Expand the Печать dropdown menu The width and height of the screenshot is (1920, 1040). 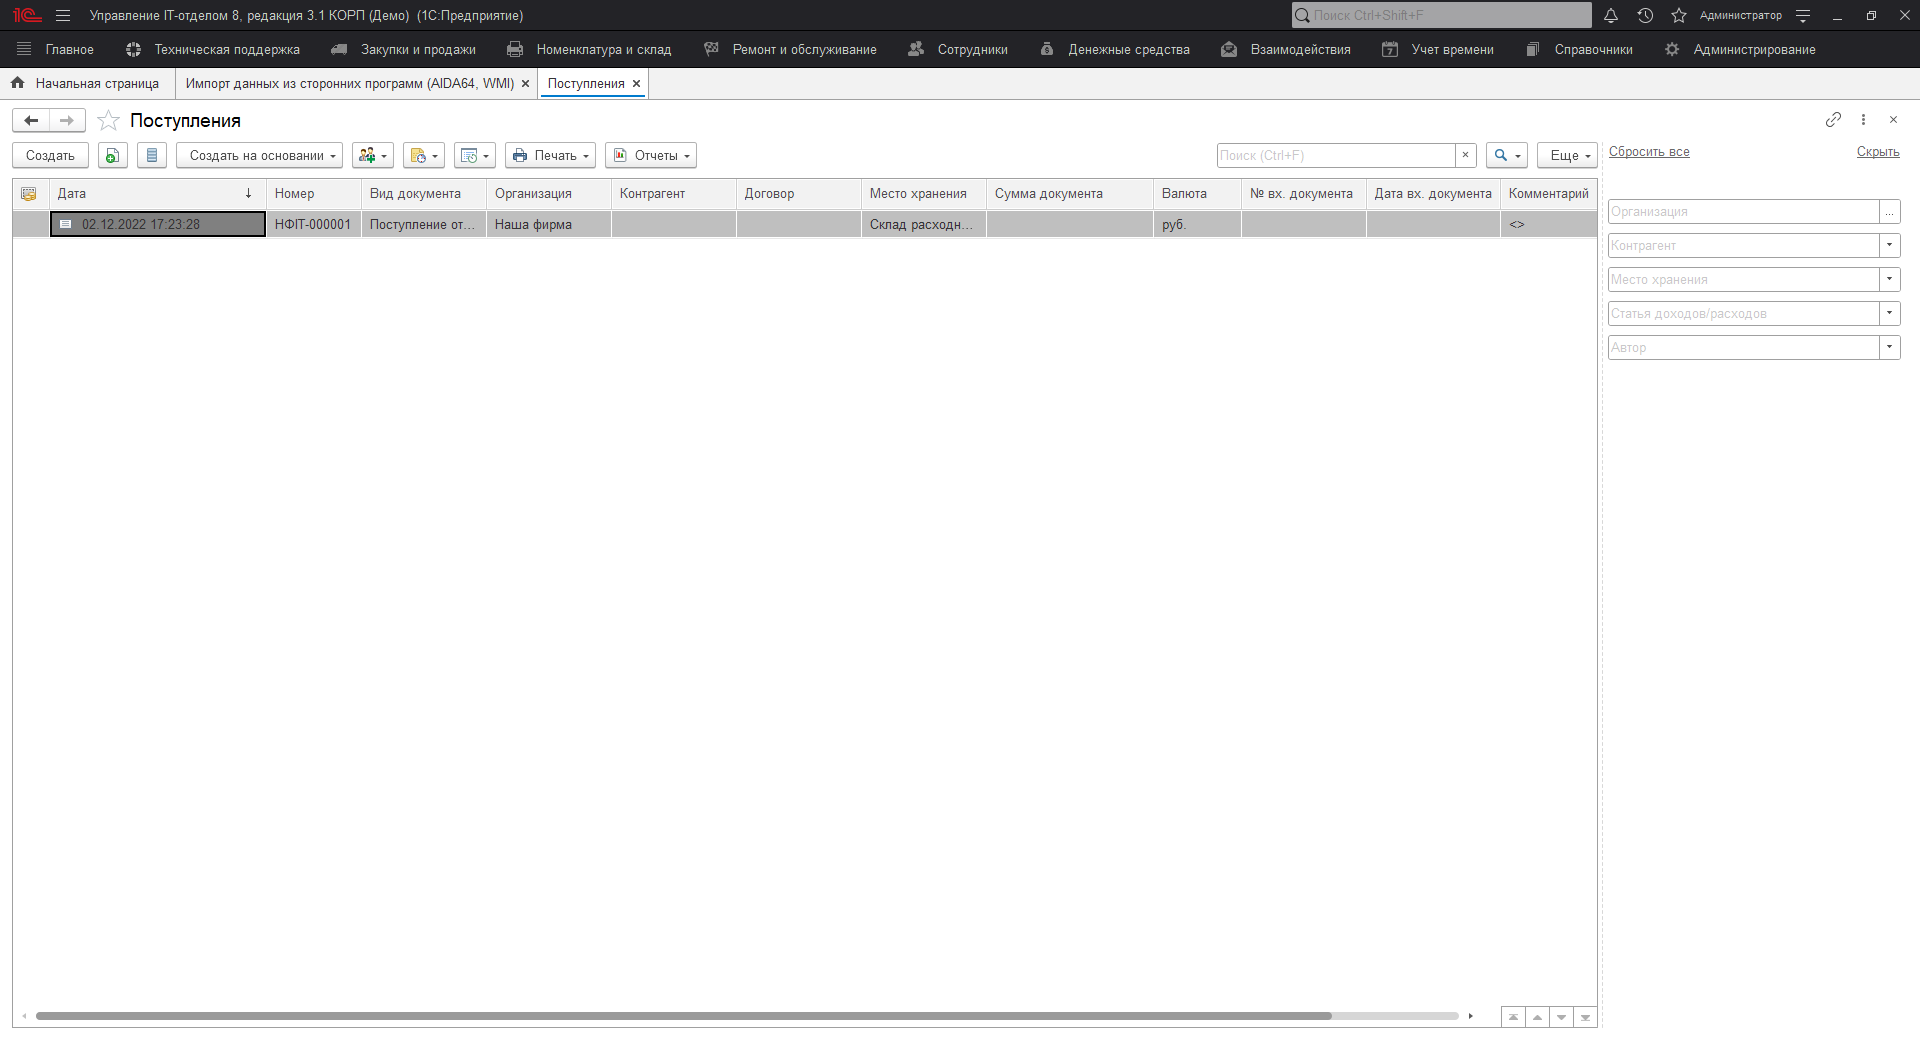click(550, 155)
